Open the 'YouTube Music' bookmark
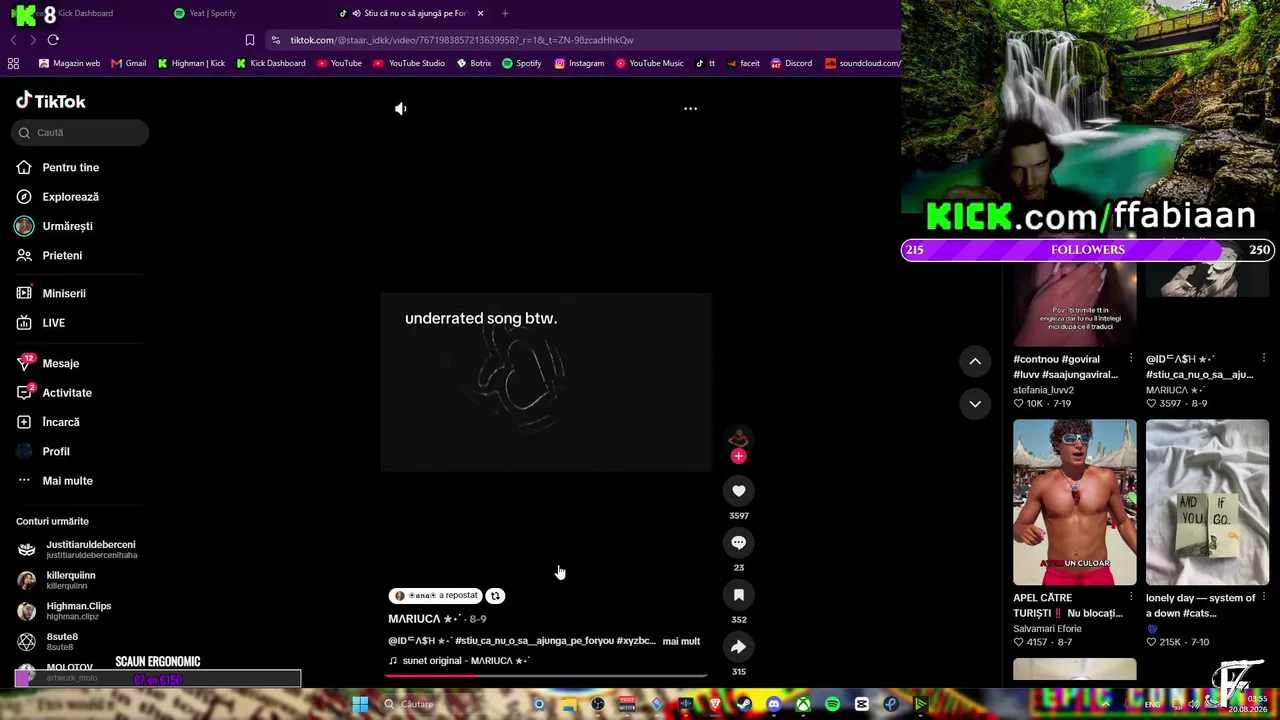The image size is (1280, 720). [650, 63]
